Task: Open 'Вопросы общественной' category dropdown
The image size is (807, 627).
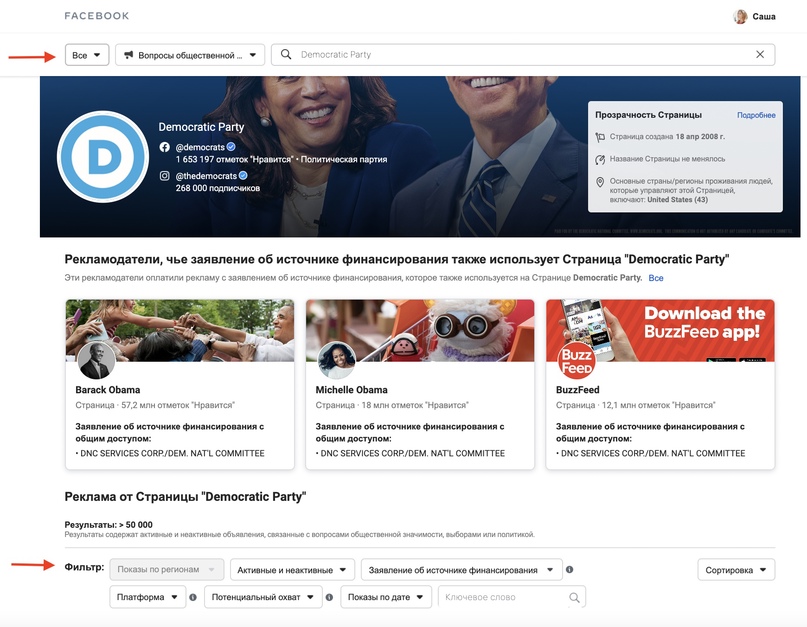Action: (190, 55)
